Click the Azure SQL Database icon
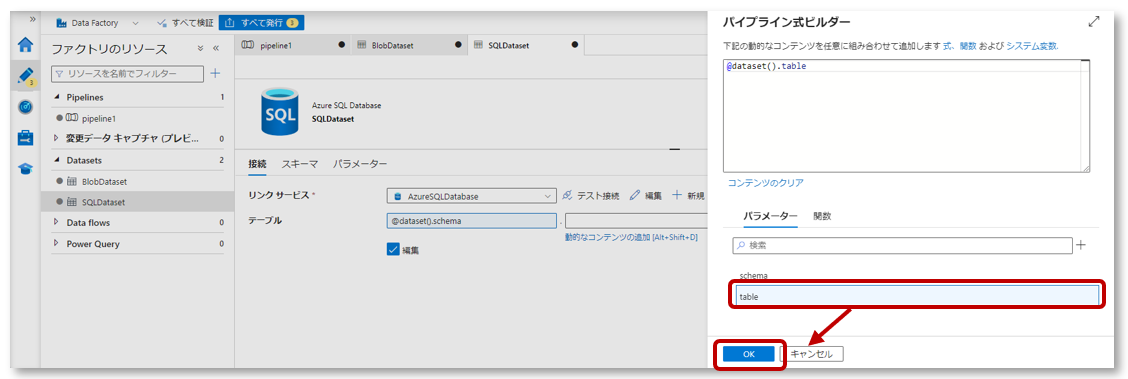The image size is (1128, 379). tap(279, 112)
